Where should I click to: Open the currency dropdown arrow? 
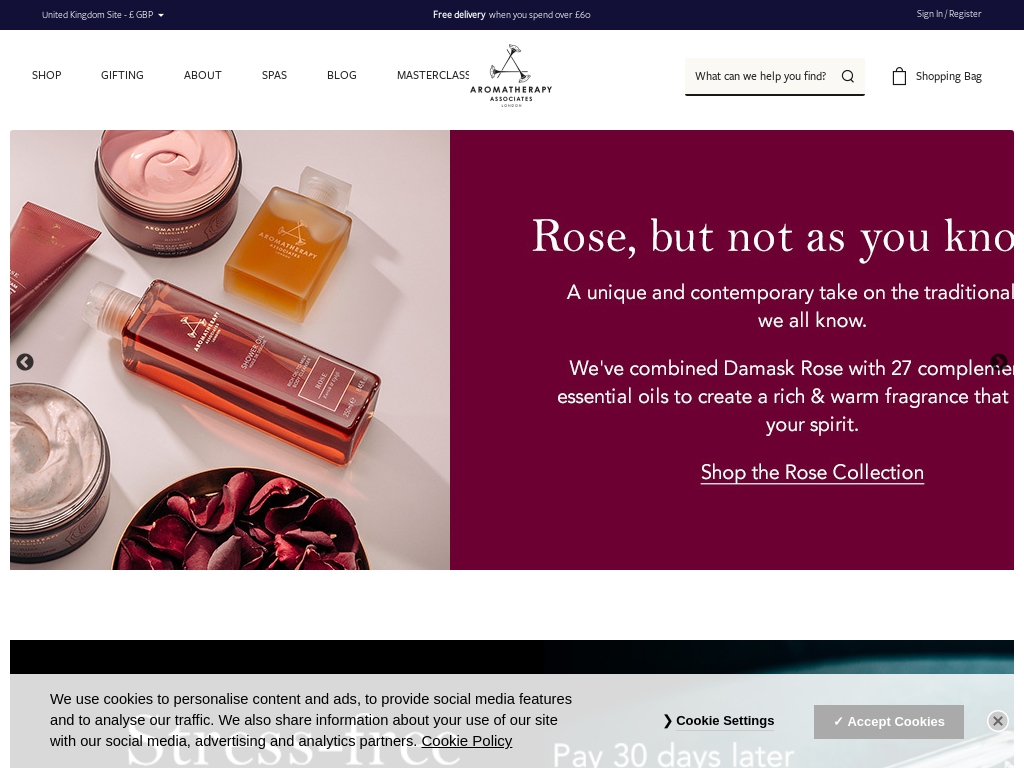[x=160, y=15]
